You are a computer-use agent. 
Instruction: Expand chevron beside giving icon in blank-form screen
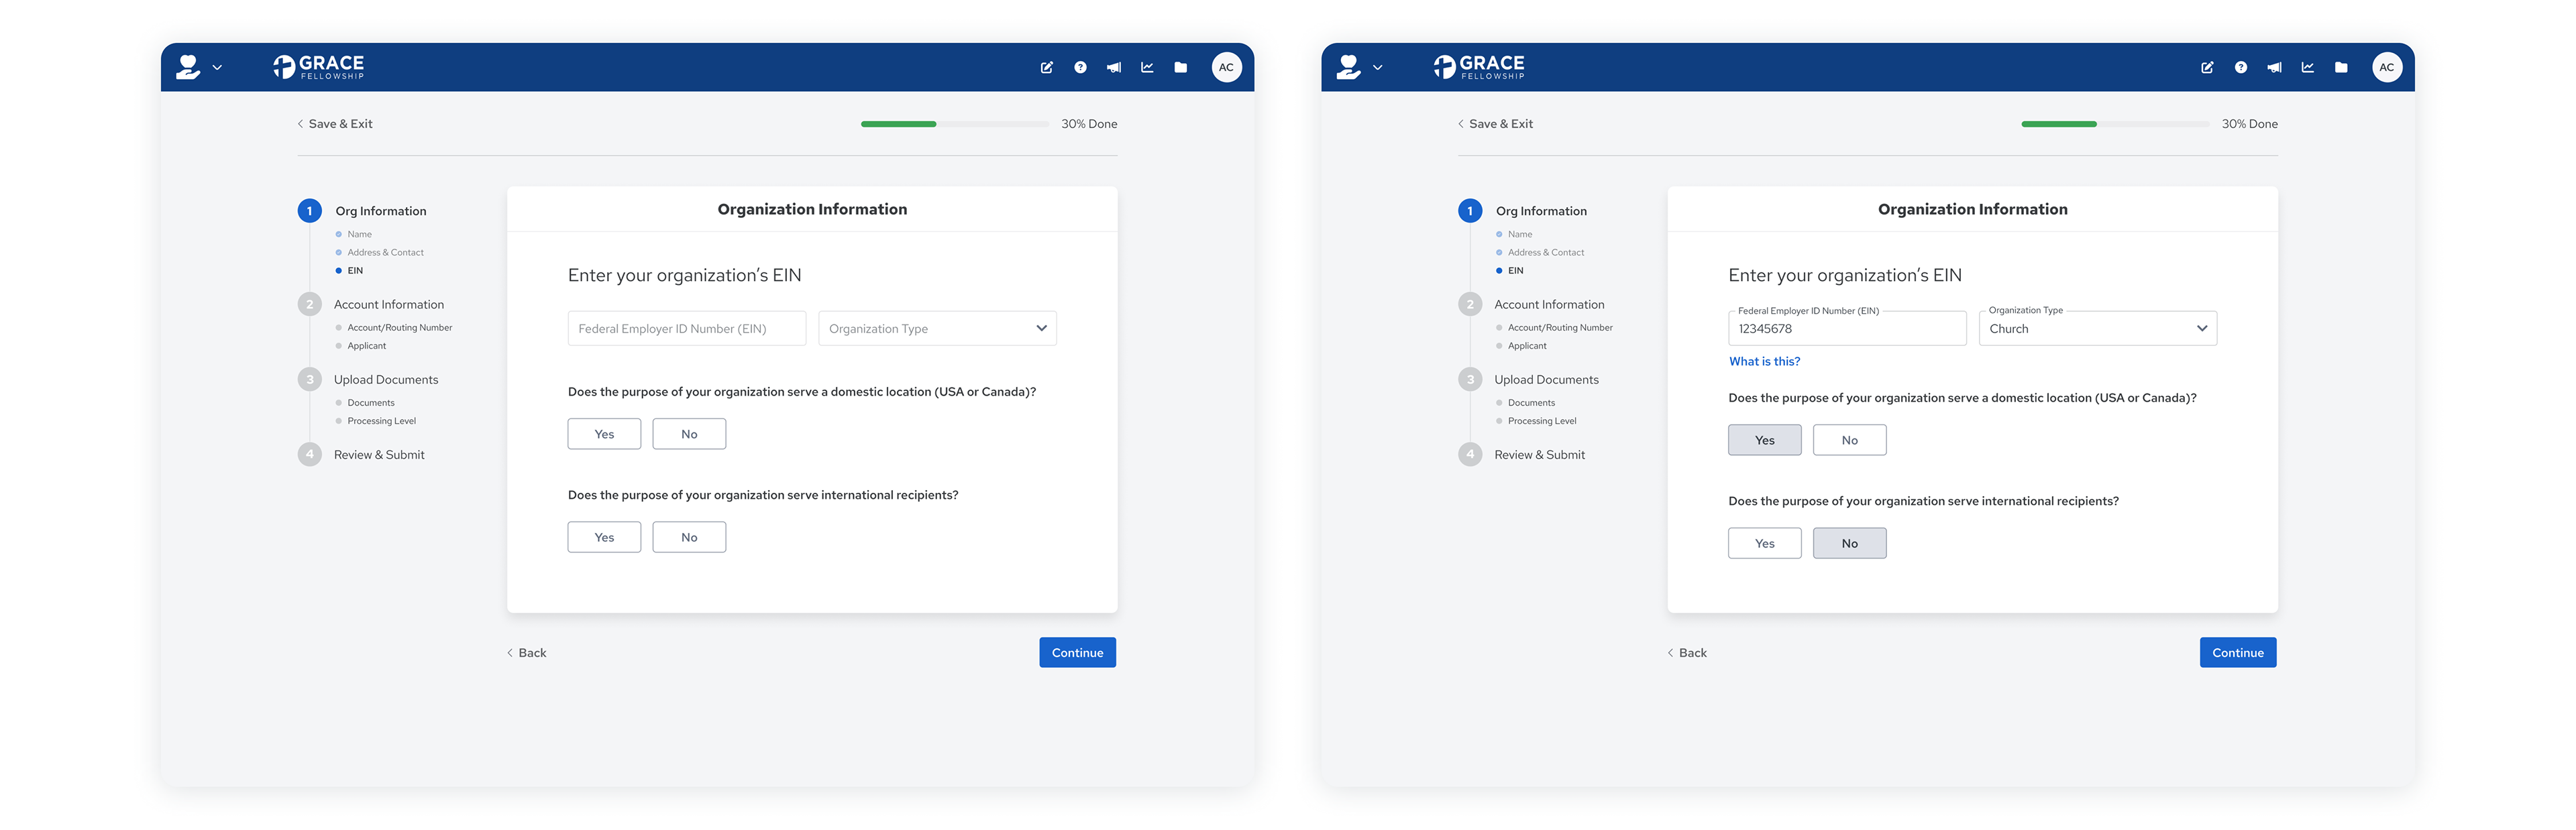click(x=217, y=68)
